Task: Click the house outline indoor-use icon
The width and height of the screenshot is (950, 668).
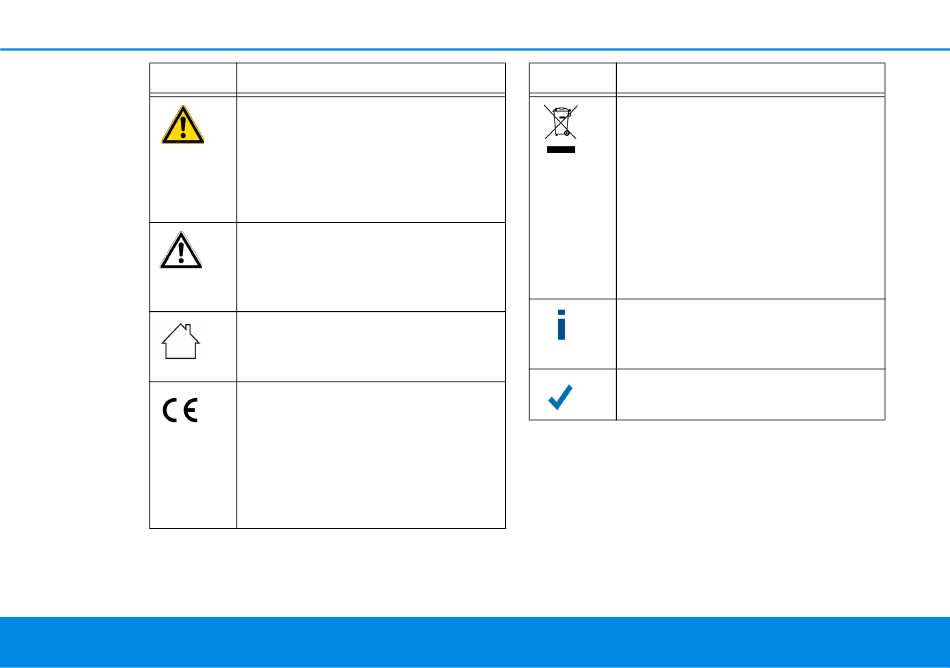Action: coord(181,341)
